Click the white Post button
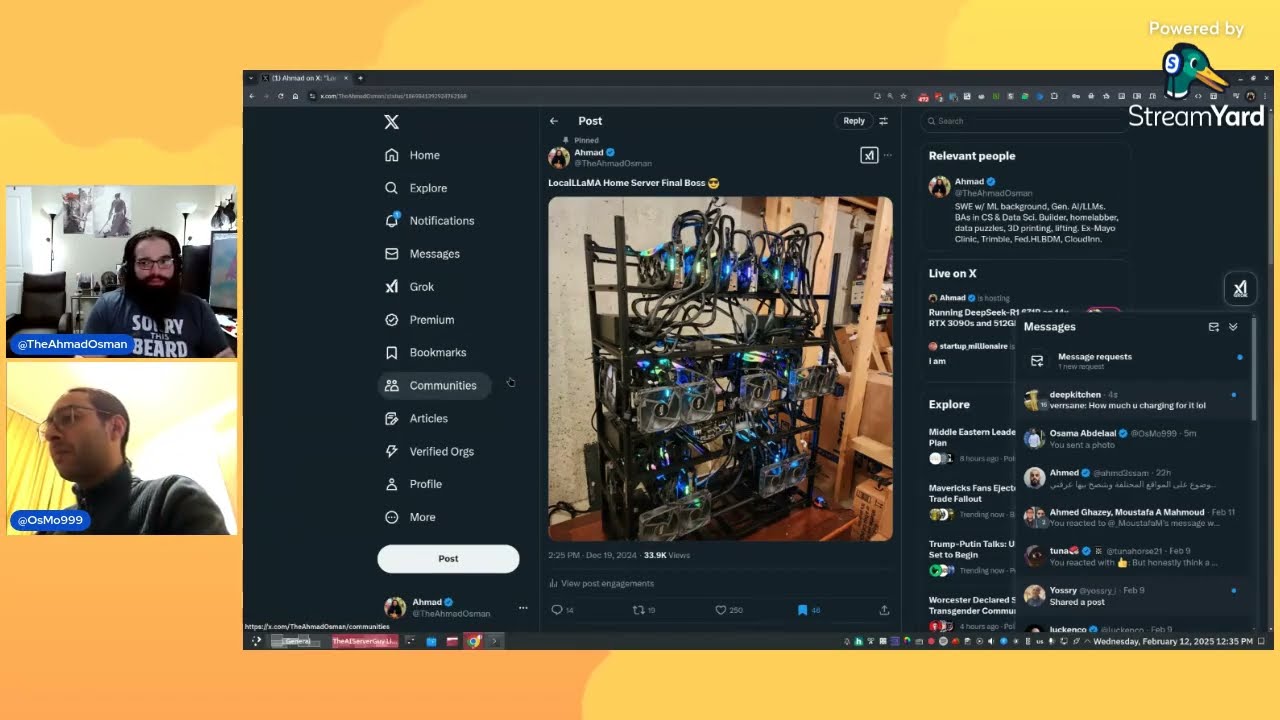The image size is (1280, 720). tap(448, 559)
